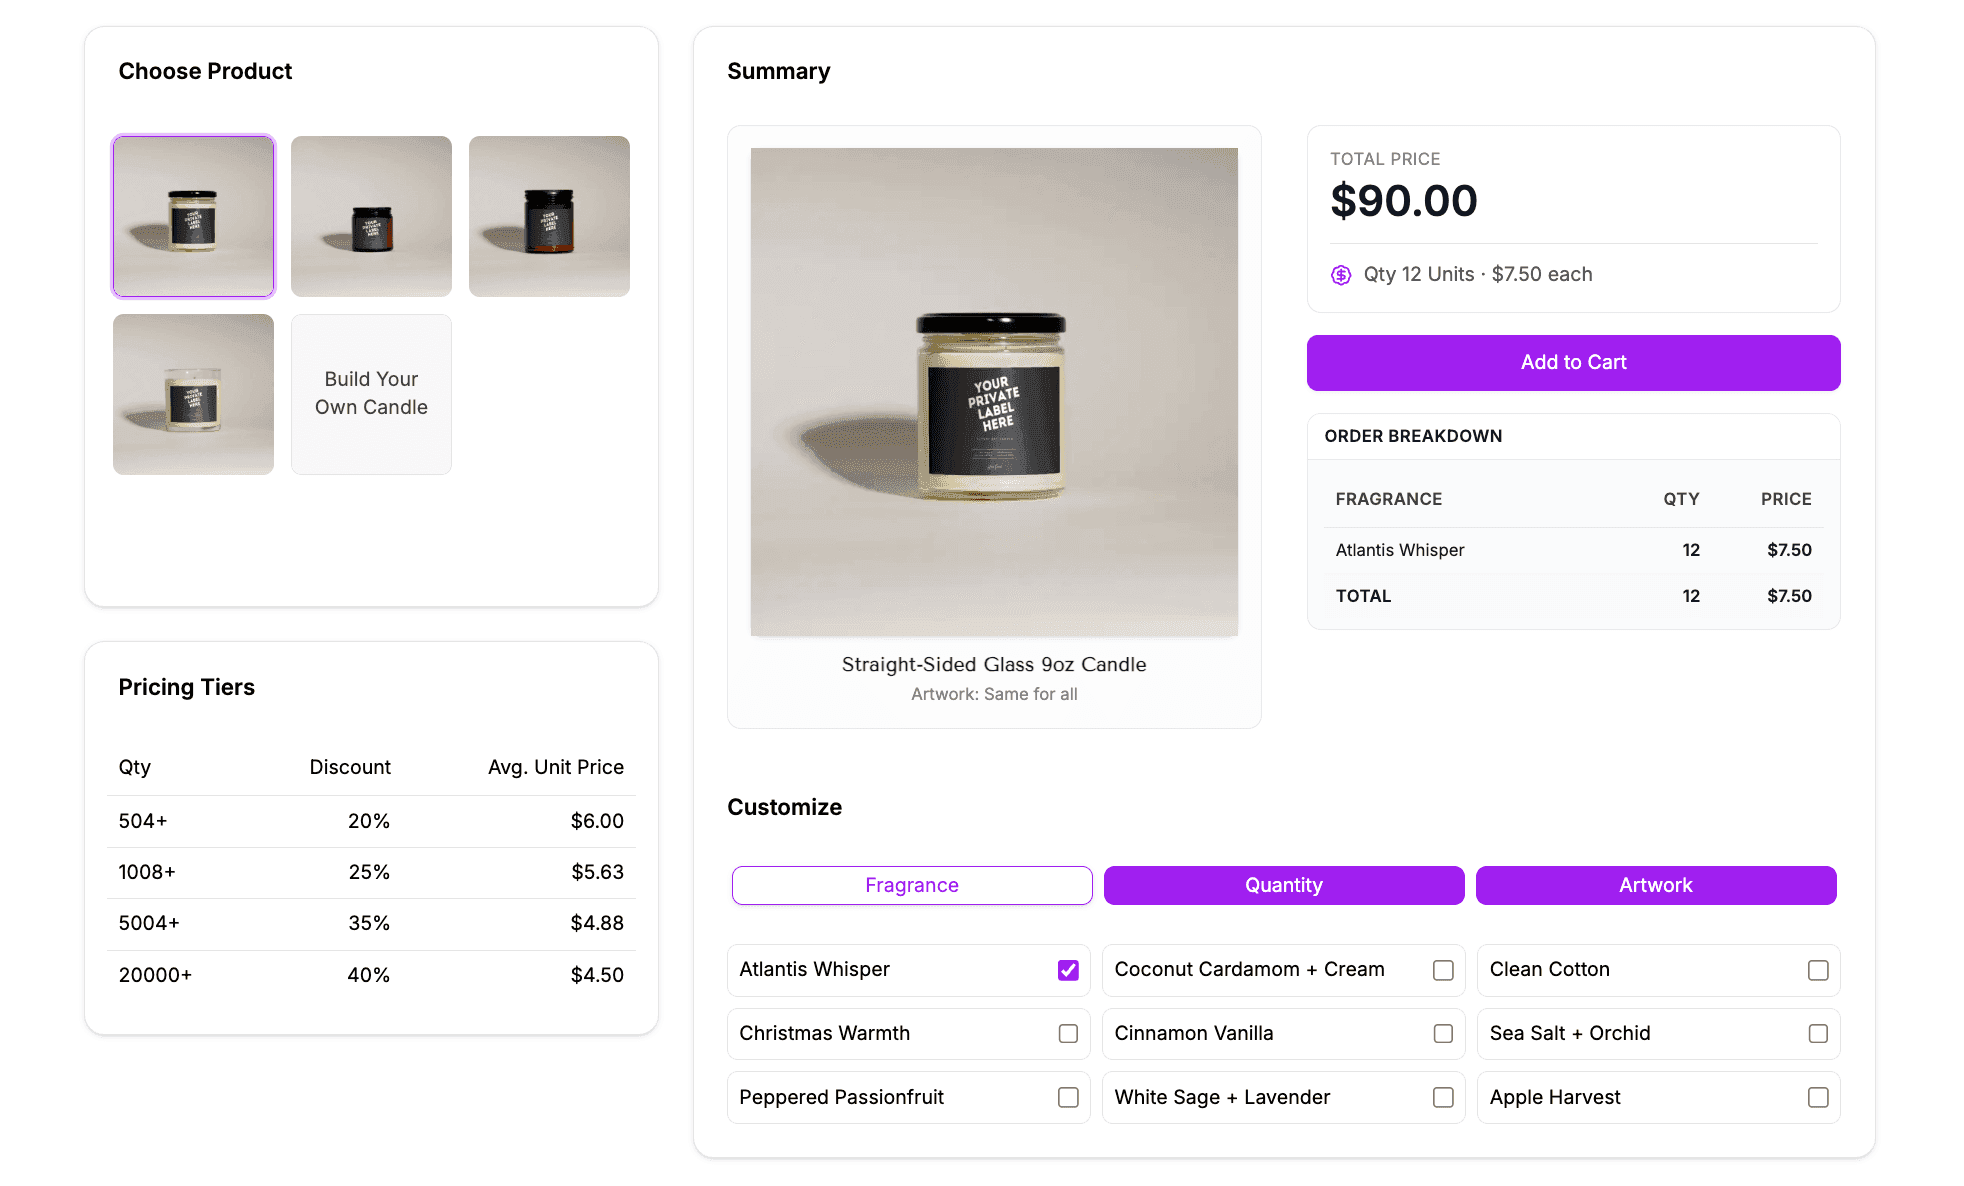Choose the small black jar candle thumbnail

[x=371, y=216]
